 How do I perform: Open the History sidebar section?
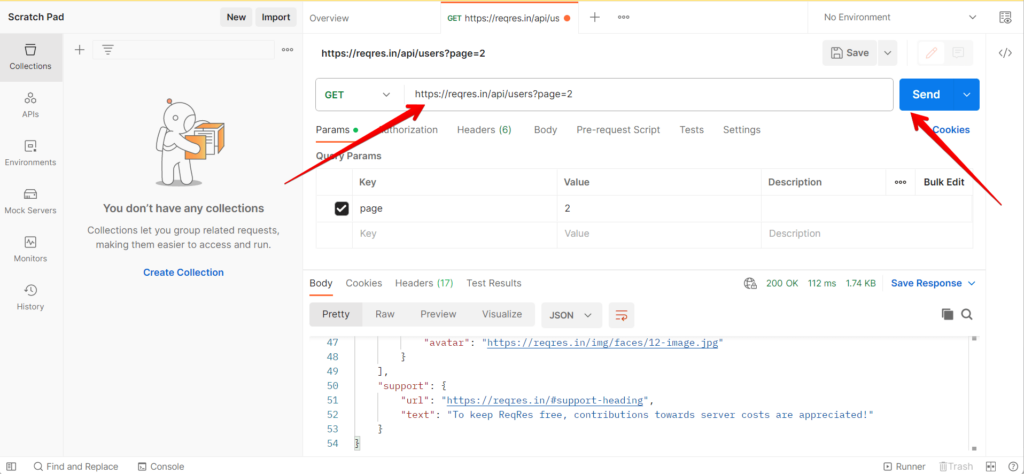pos(31,298)
